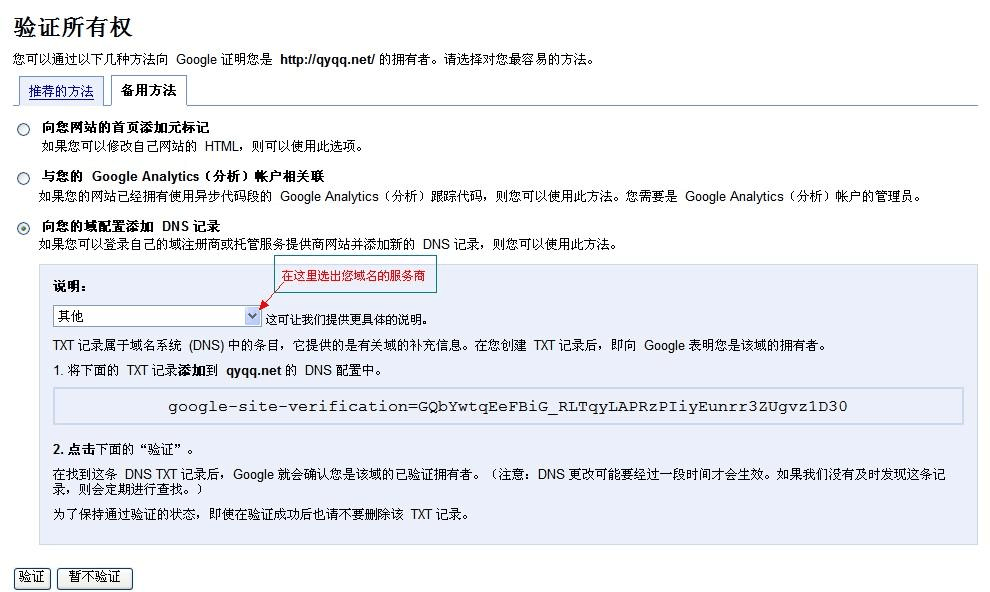Click the red callout 在这里选出您域名的服务商

[355, 275]
